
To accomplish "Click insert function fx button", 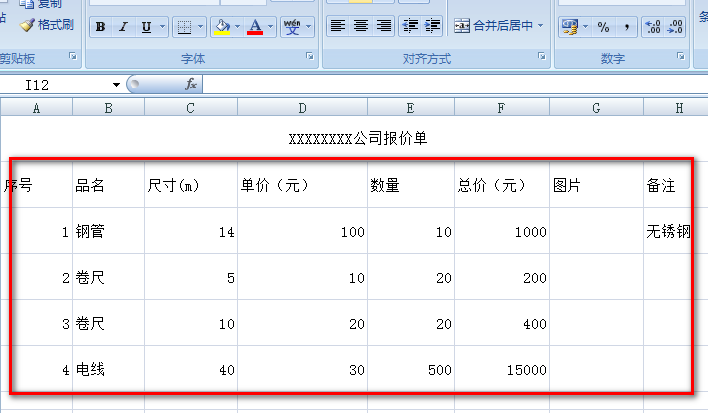I will tap(191, 84).
